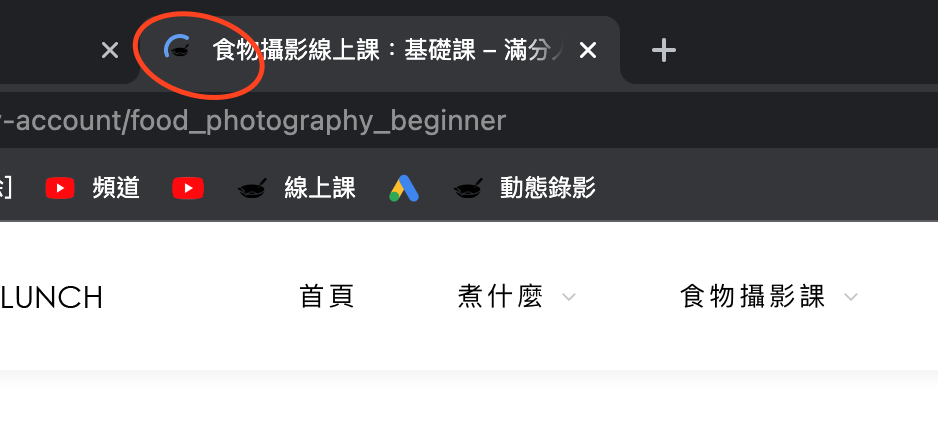Viewport: 938px width, 440px height.
Task: Click the loading favicon on the active tab
Action: point(178,48)
